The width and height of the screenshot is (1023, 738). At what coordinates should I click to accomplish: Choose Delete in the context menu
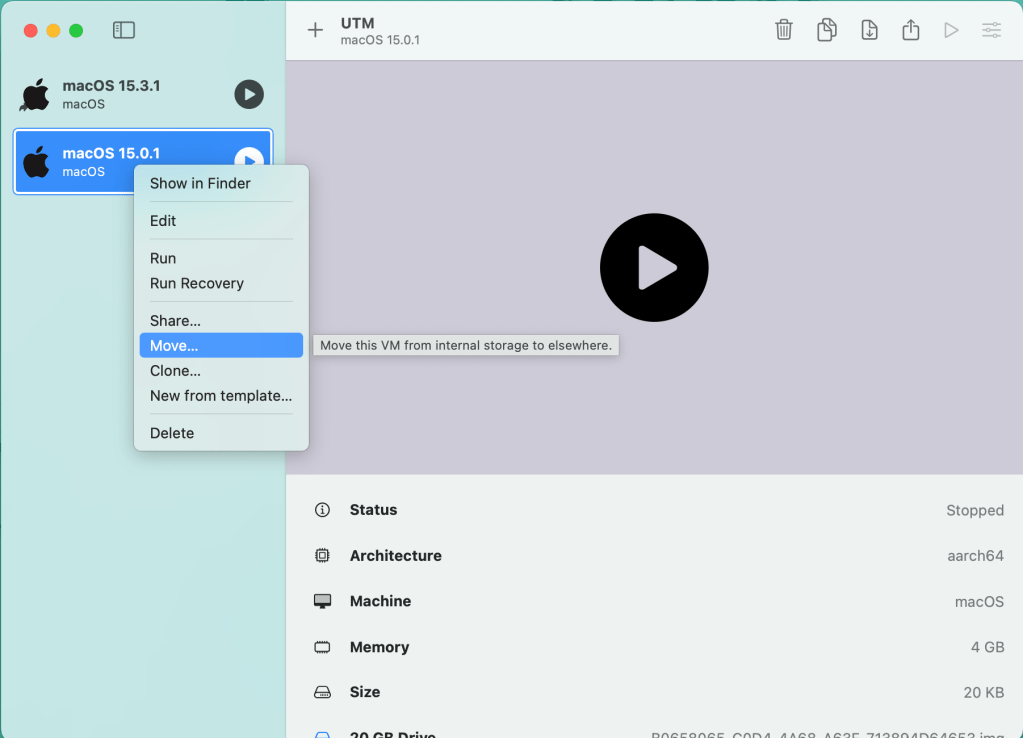(x=172, y=433)
